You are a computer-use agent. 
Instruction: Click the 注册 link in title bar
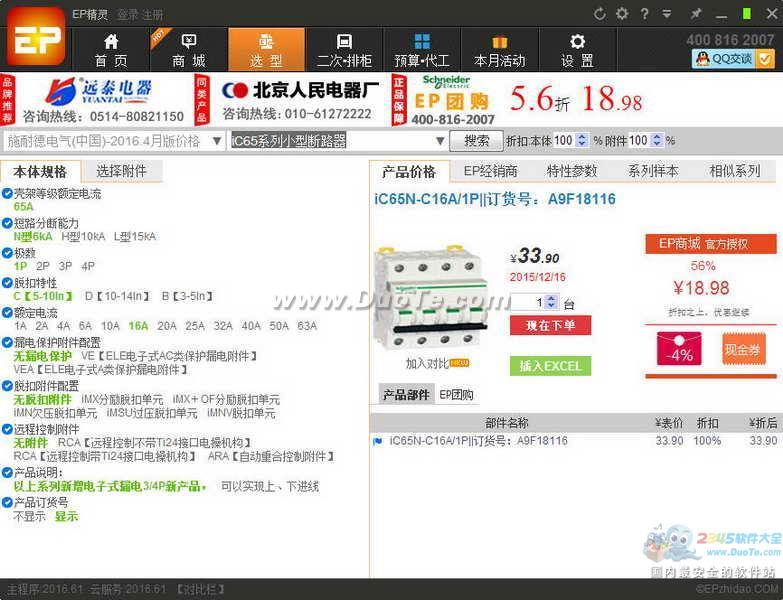152,14
